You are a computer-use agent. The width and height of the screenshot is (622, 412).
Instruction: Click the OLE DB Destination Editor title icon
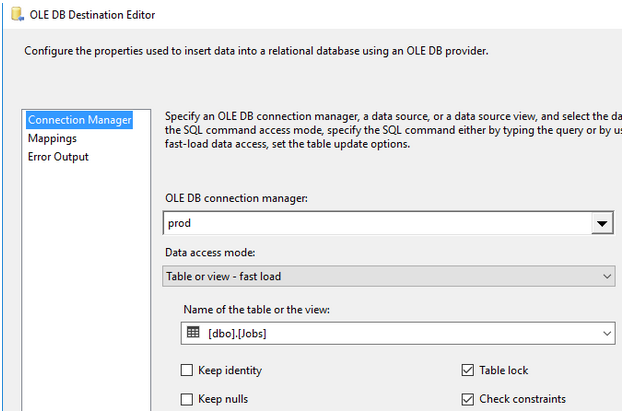[16, 17]
